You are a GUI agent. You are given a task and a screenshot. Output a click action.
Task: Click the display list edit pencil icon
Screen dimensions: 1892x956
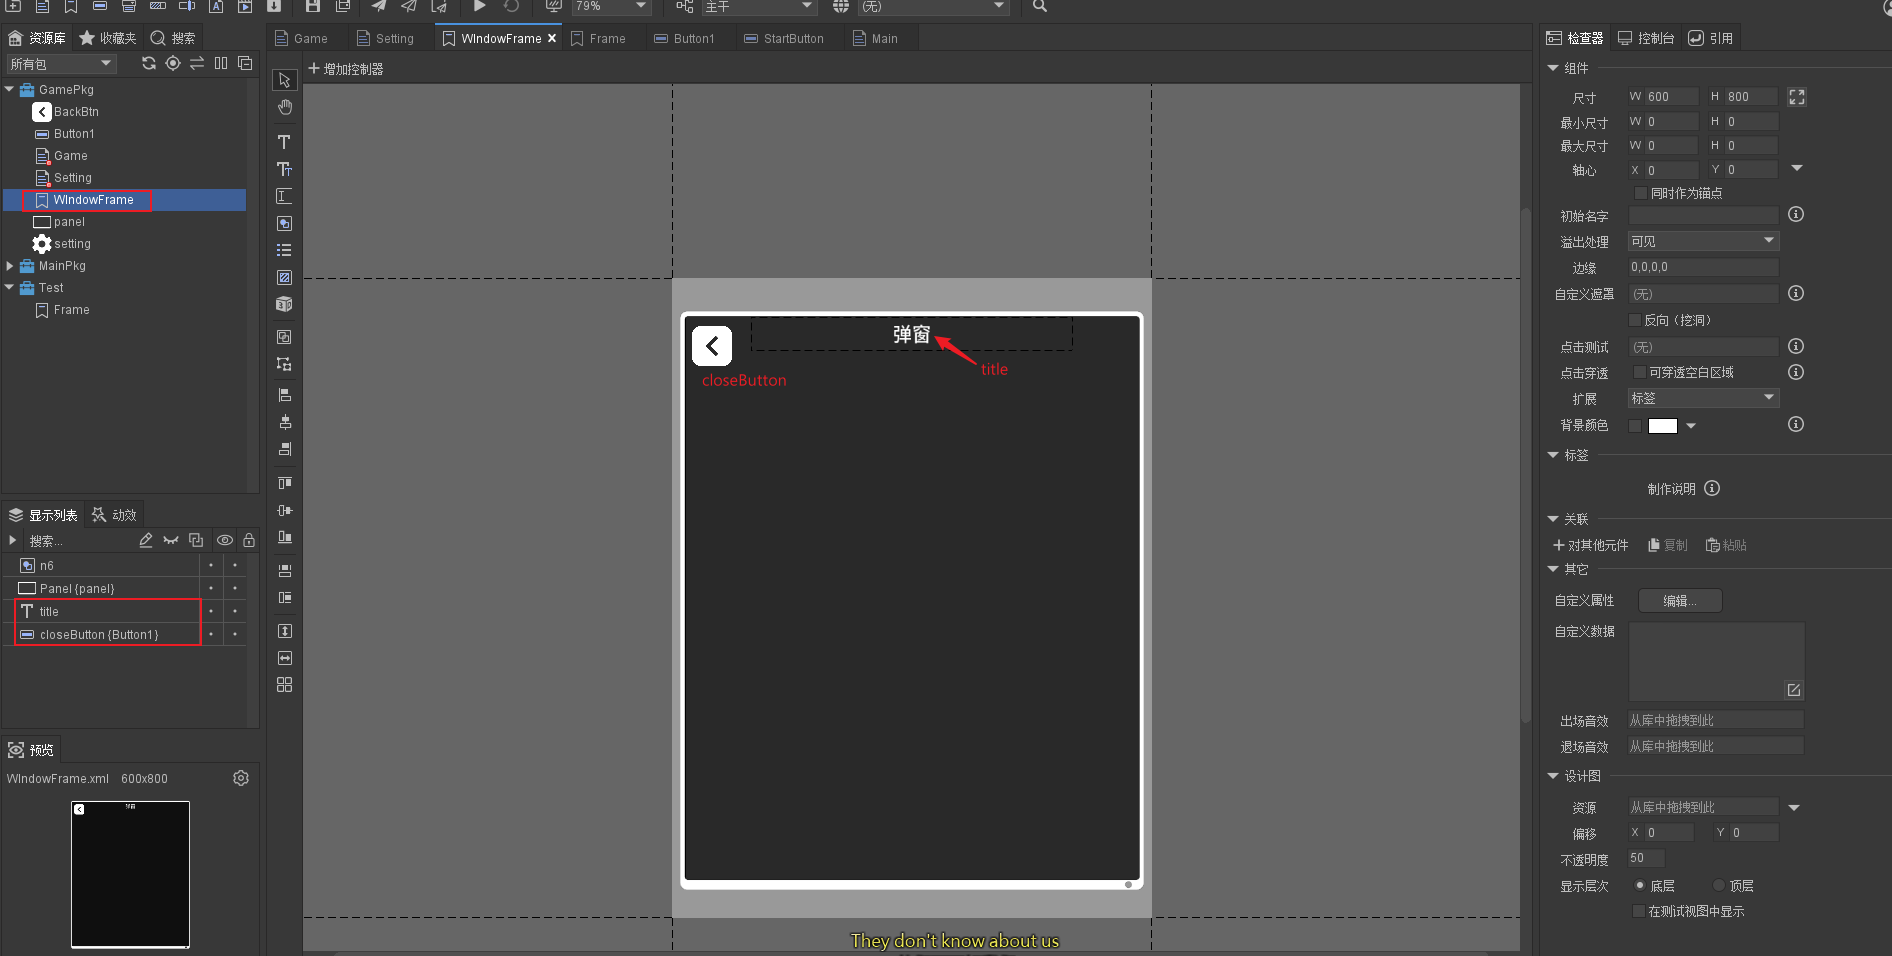pyautogui.click(x=146, y=540)
